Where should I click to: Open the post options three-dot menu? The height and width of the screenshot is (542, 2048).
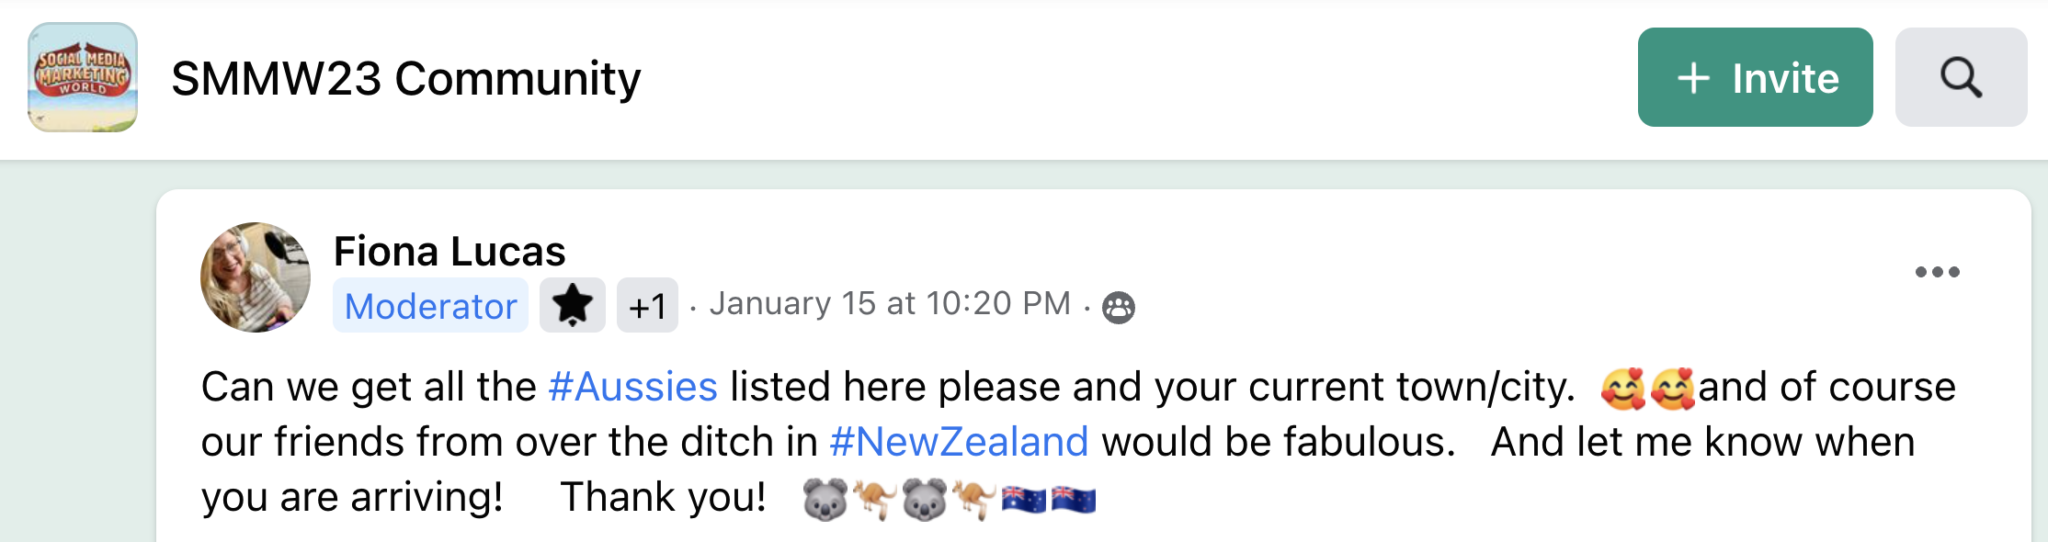click(x=1936, y=272)
